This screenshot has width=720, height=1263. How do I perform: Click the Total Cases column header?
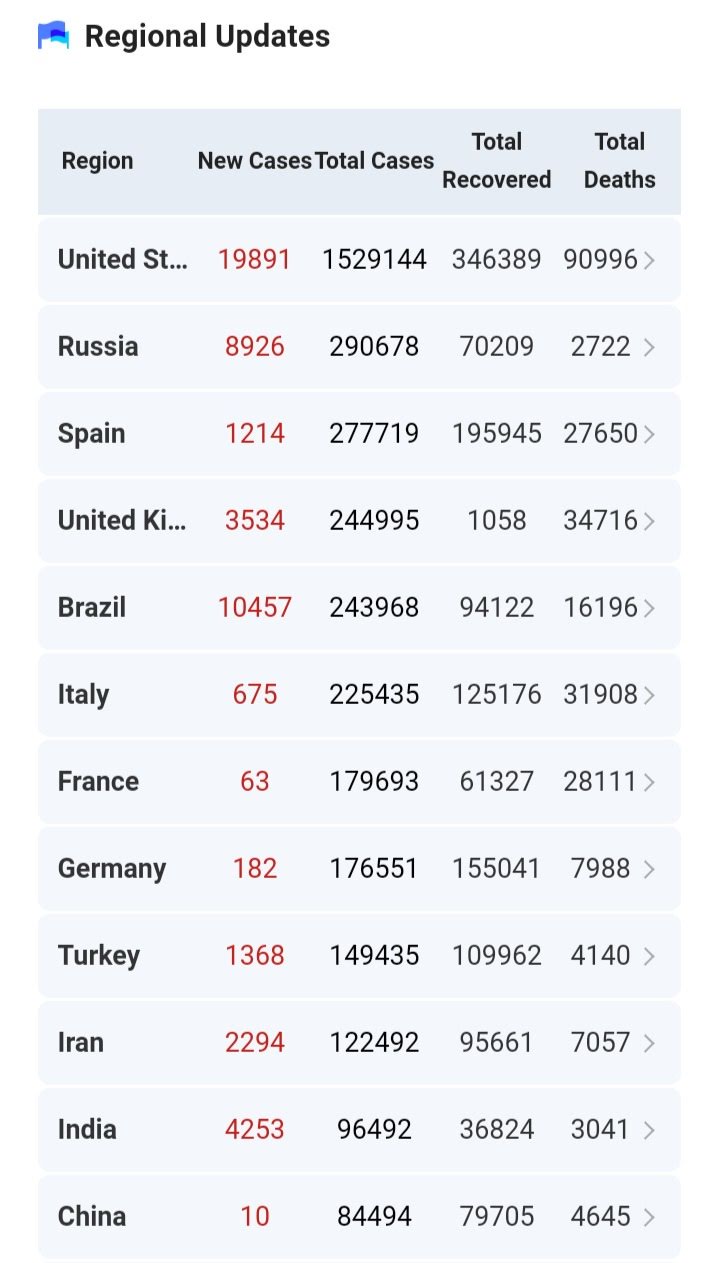point(374,161)
